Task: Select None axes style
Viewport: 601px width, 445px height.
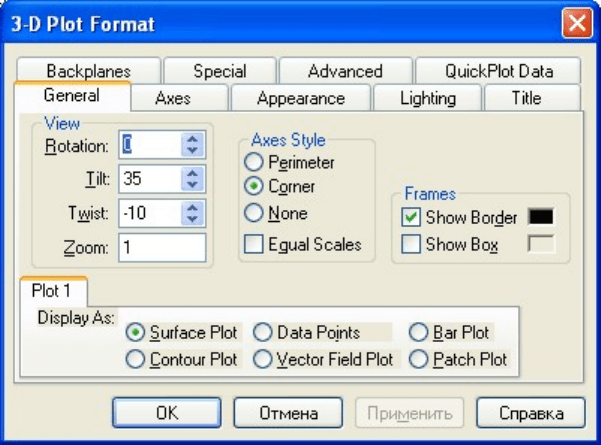Action: click(254, 213)
